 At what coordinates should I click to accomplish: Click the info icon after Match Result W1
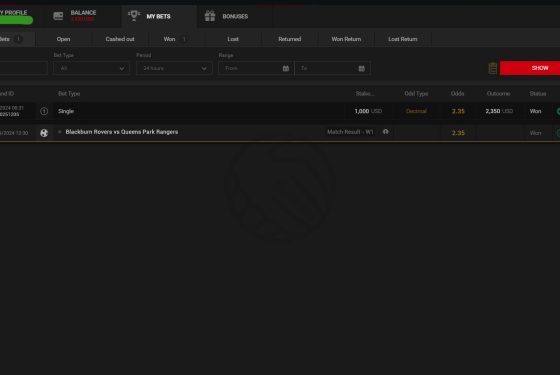(386, 132)
